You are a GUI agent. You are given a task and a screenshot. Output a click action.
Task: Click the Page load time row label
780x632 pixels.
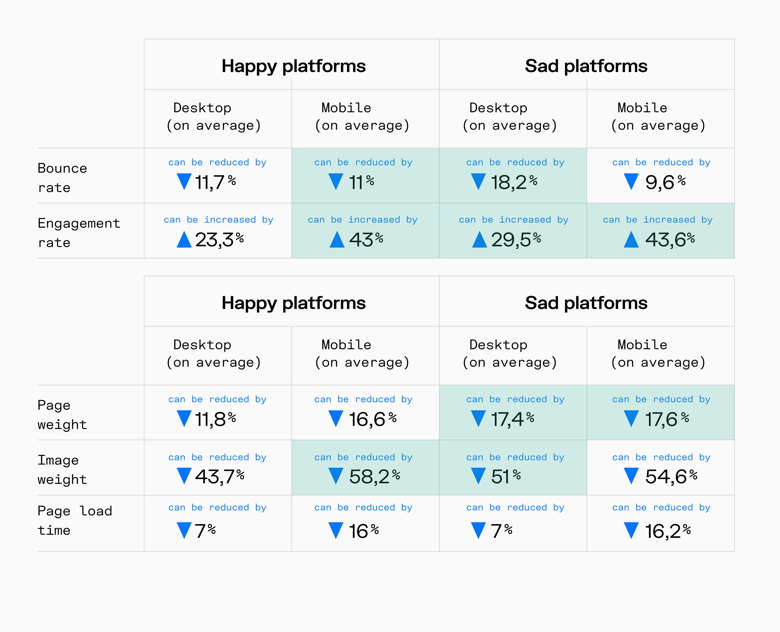[75, 521]
